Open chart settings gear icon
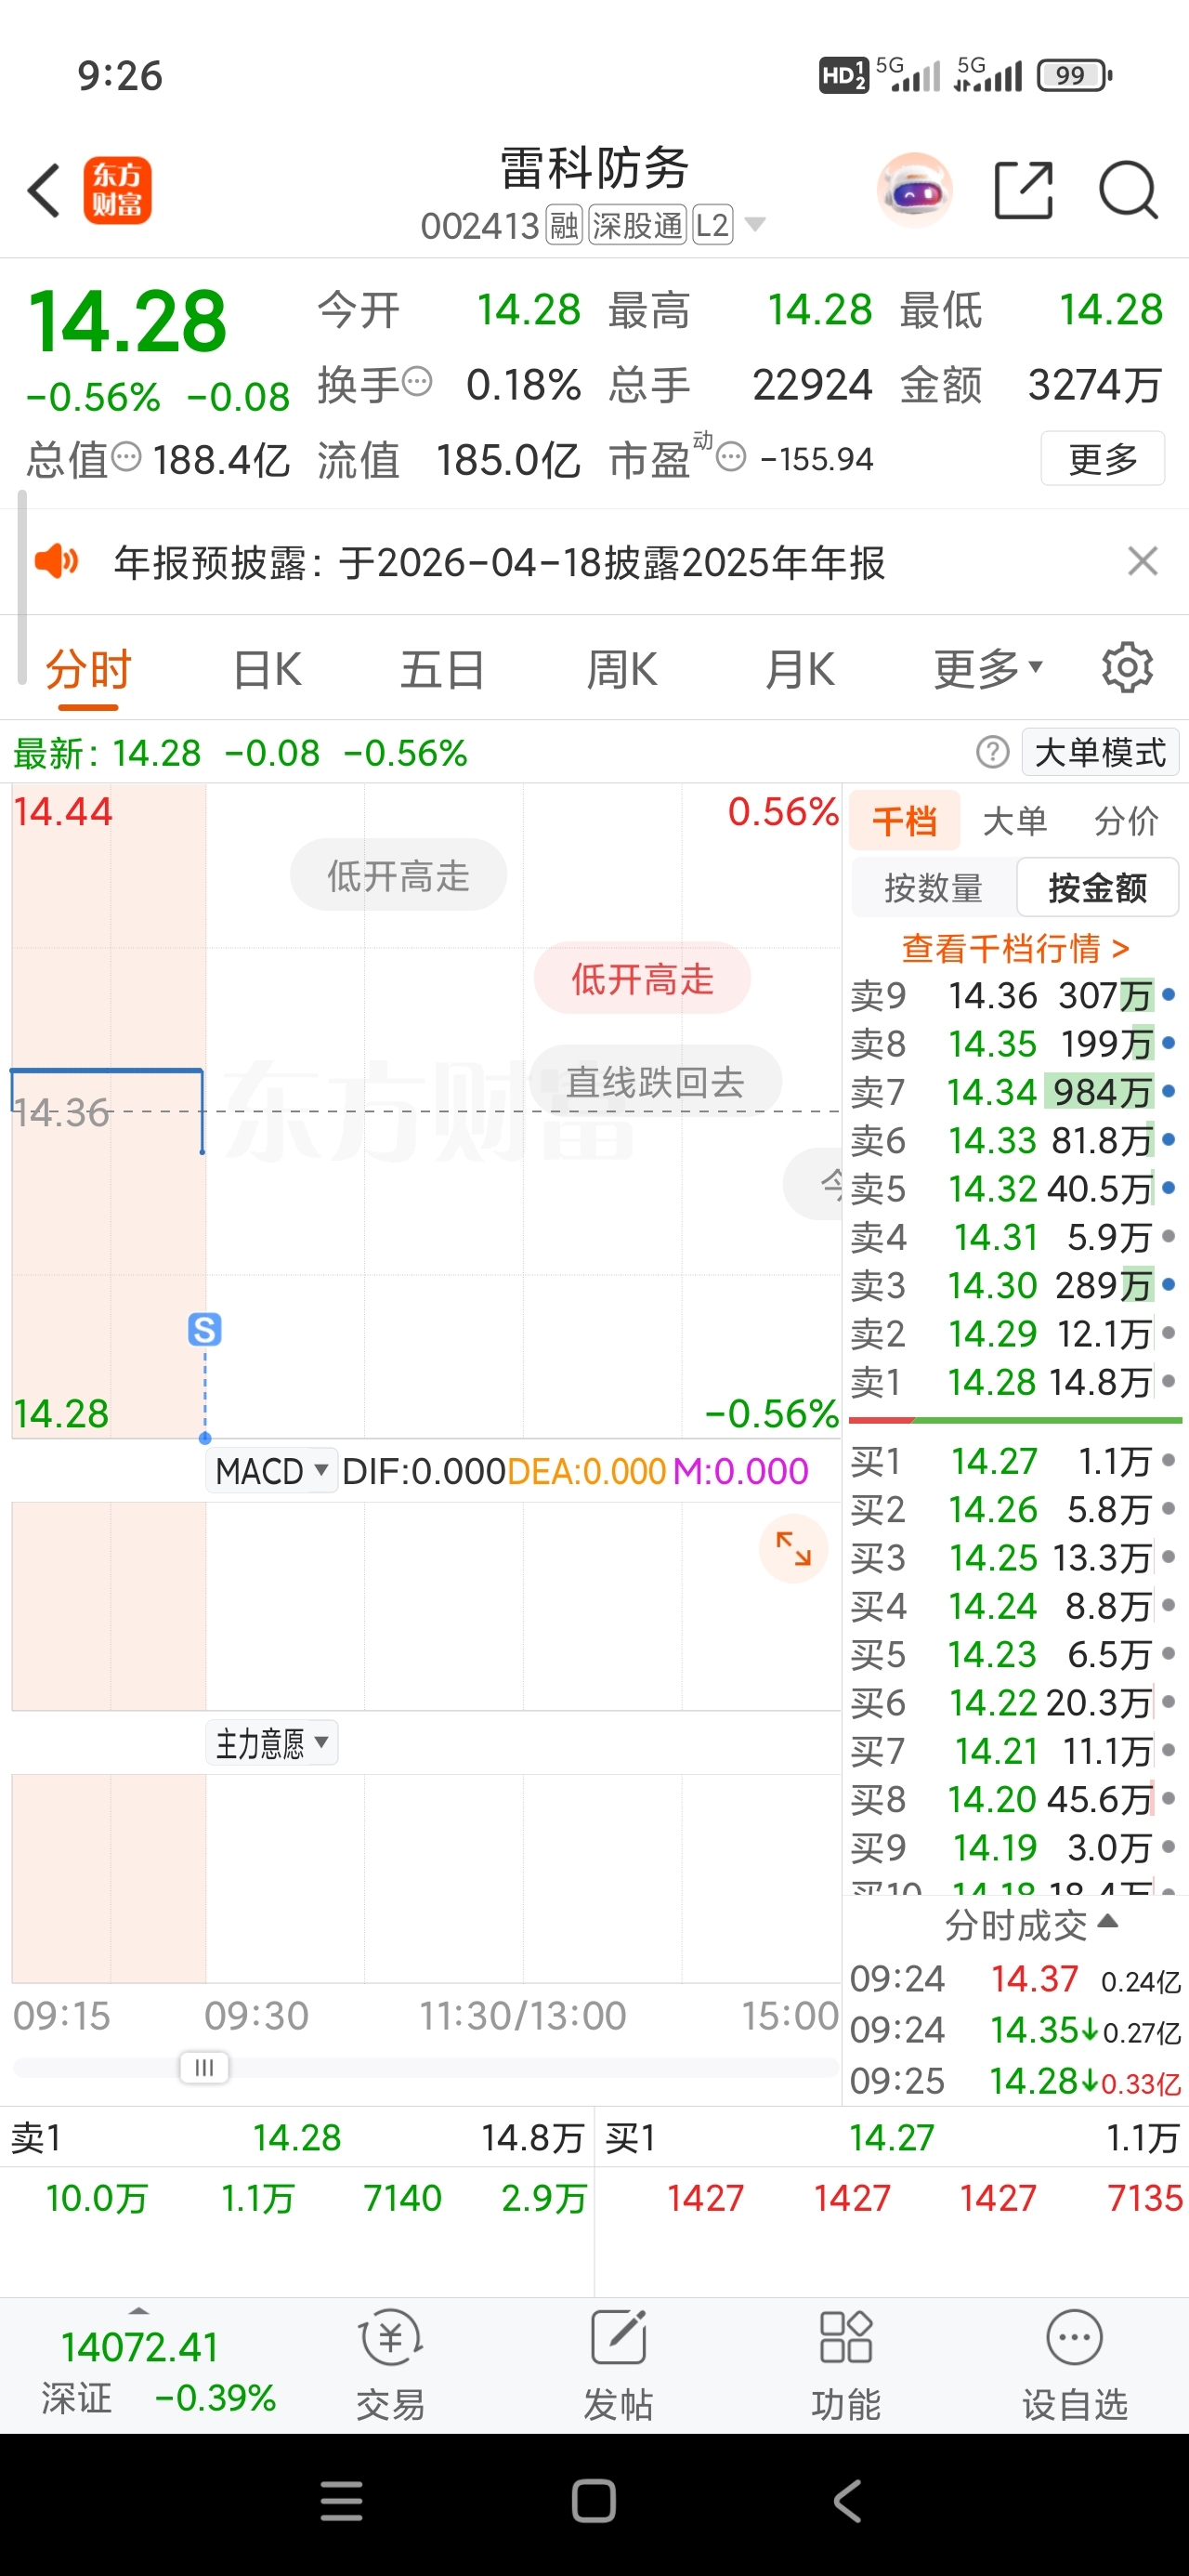The height and width of the screenshot is (2576, 1189). 1127,668
